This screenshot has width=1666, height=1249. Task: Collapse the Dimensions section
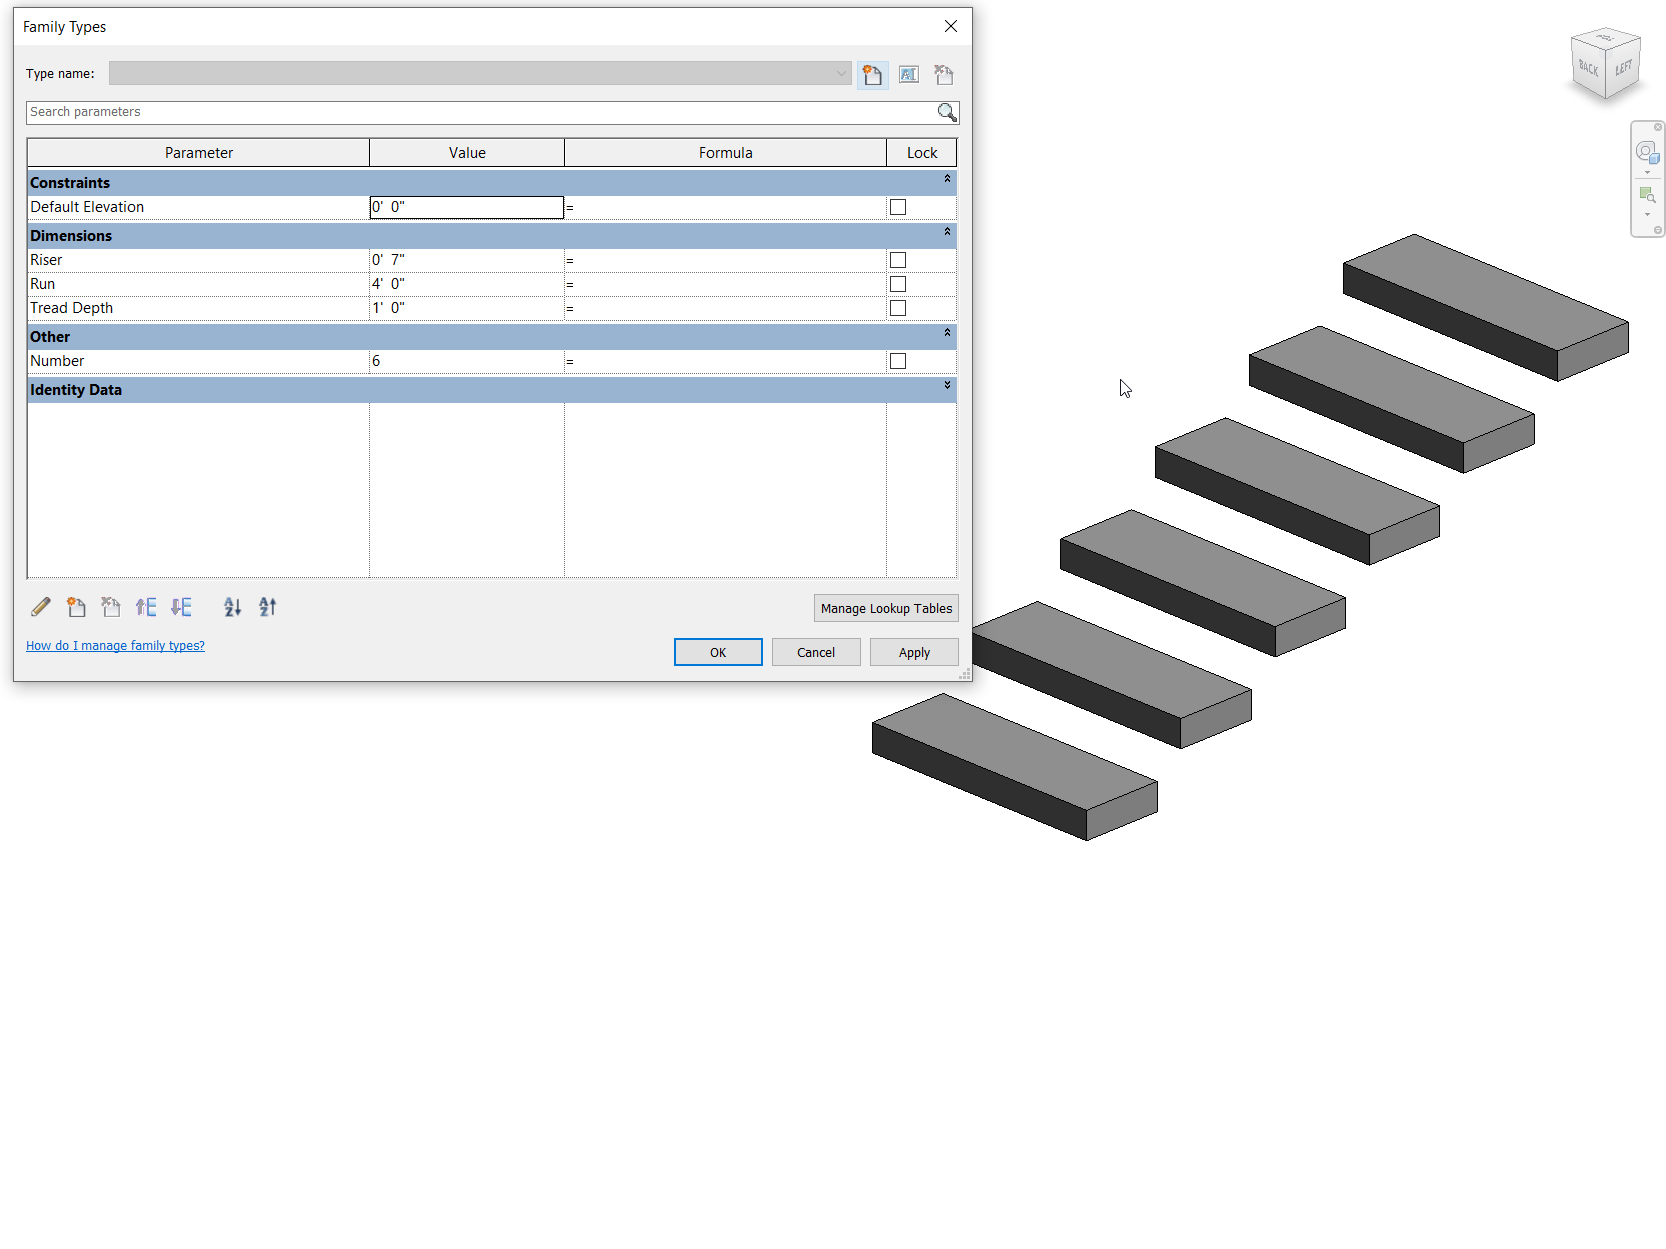pyautogui.click(x=947, y=231)
